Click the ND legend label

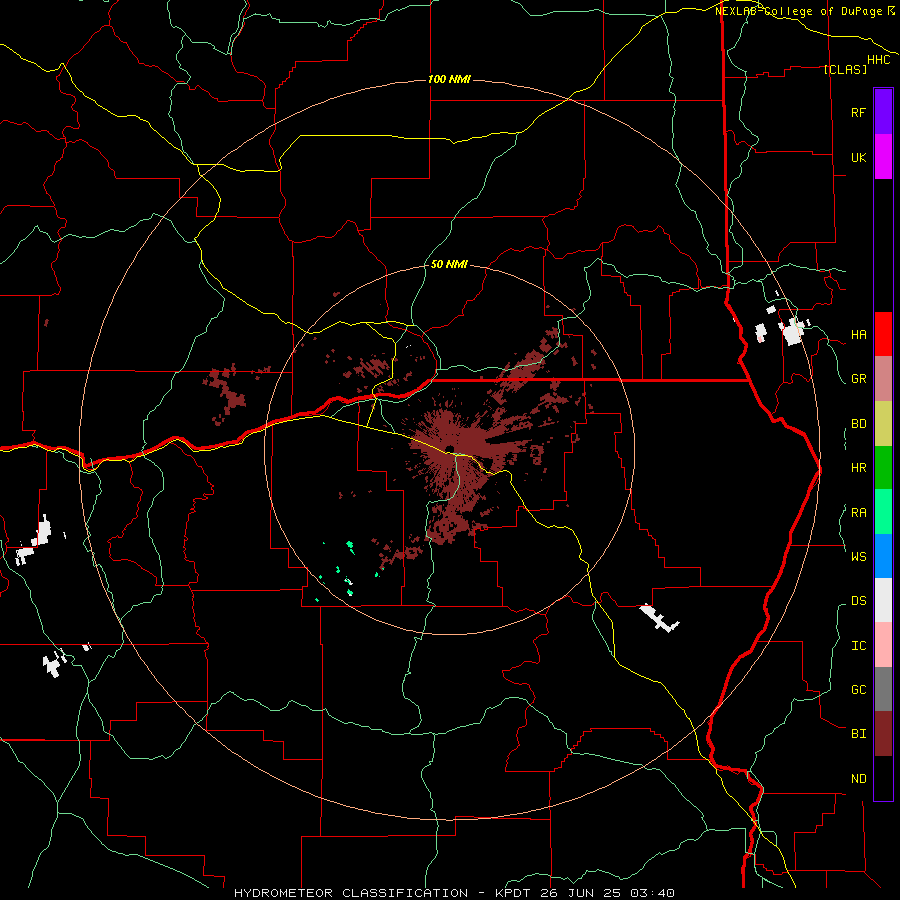point(858,778)
